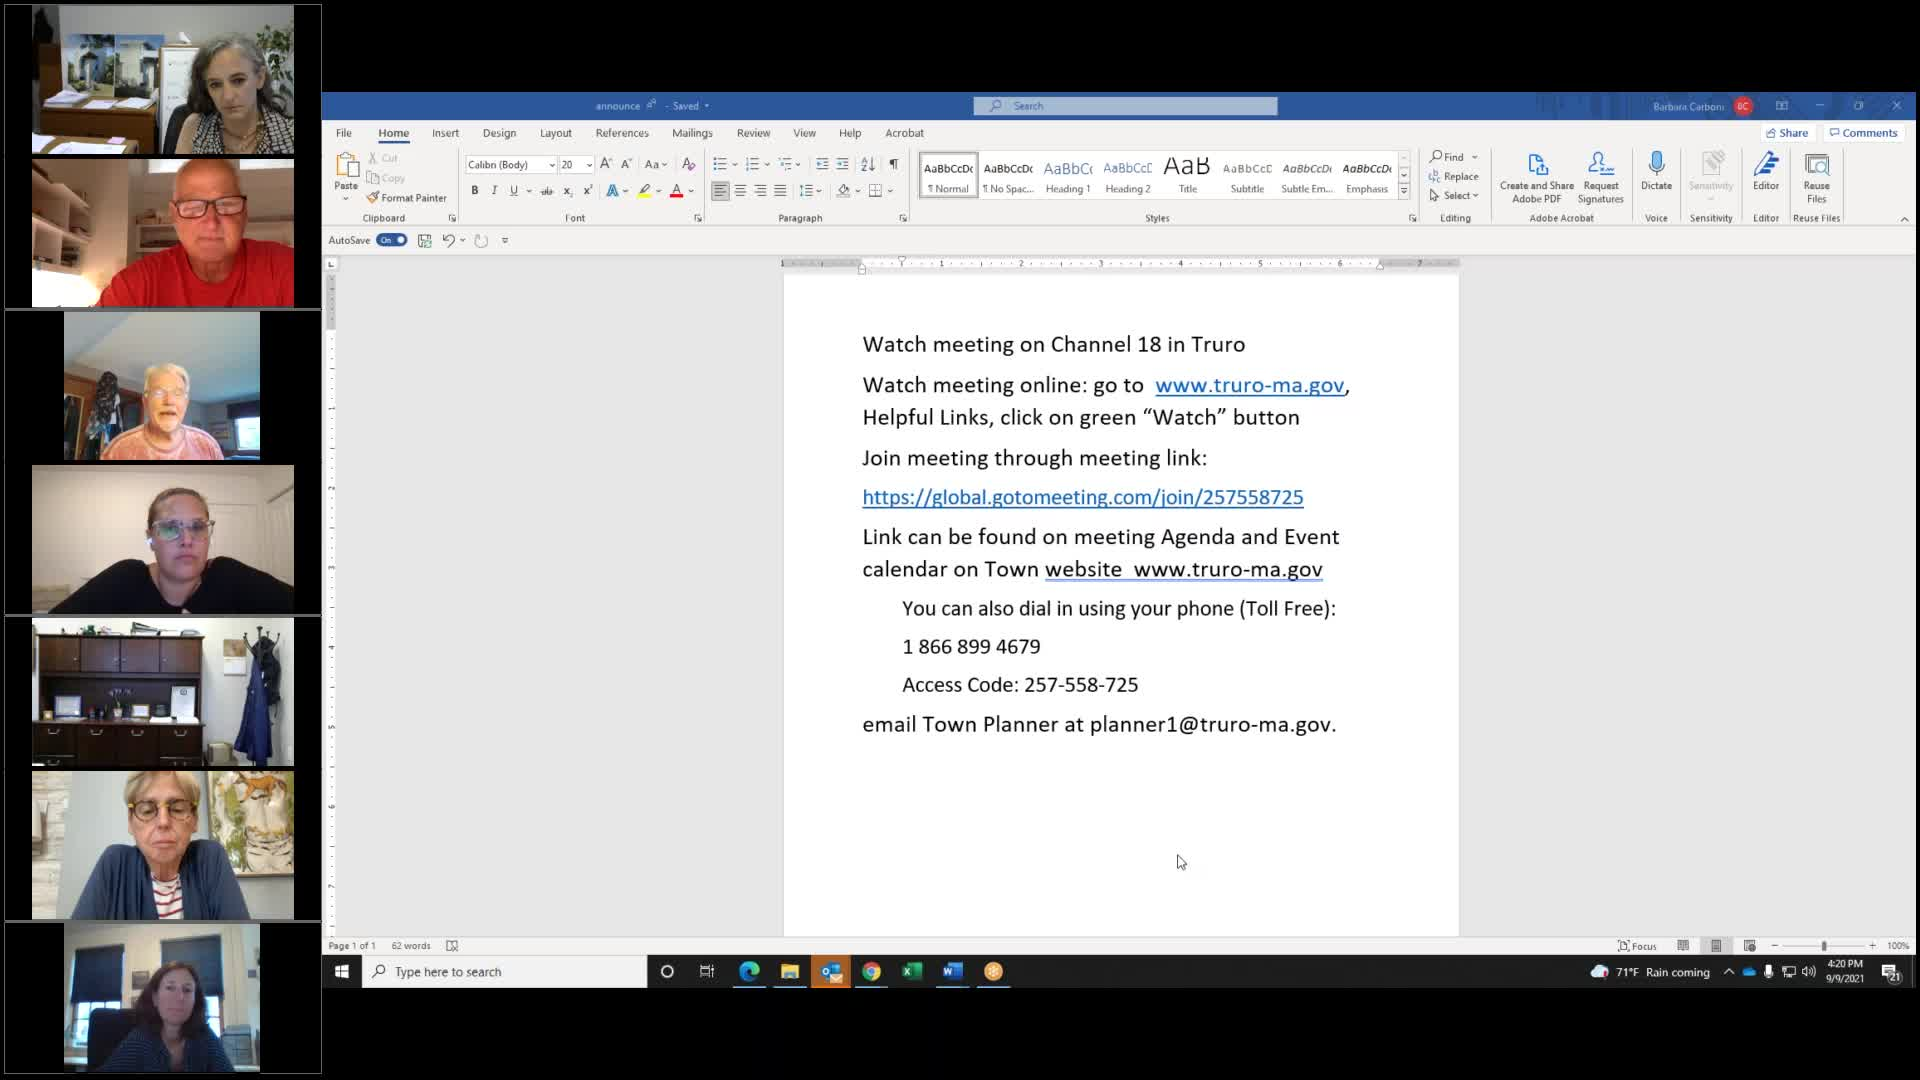Open the gotomeeting.com join hyperlink
This screenshot has width=1920, height=1080.
tap(1082, 497)
